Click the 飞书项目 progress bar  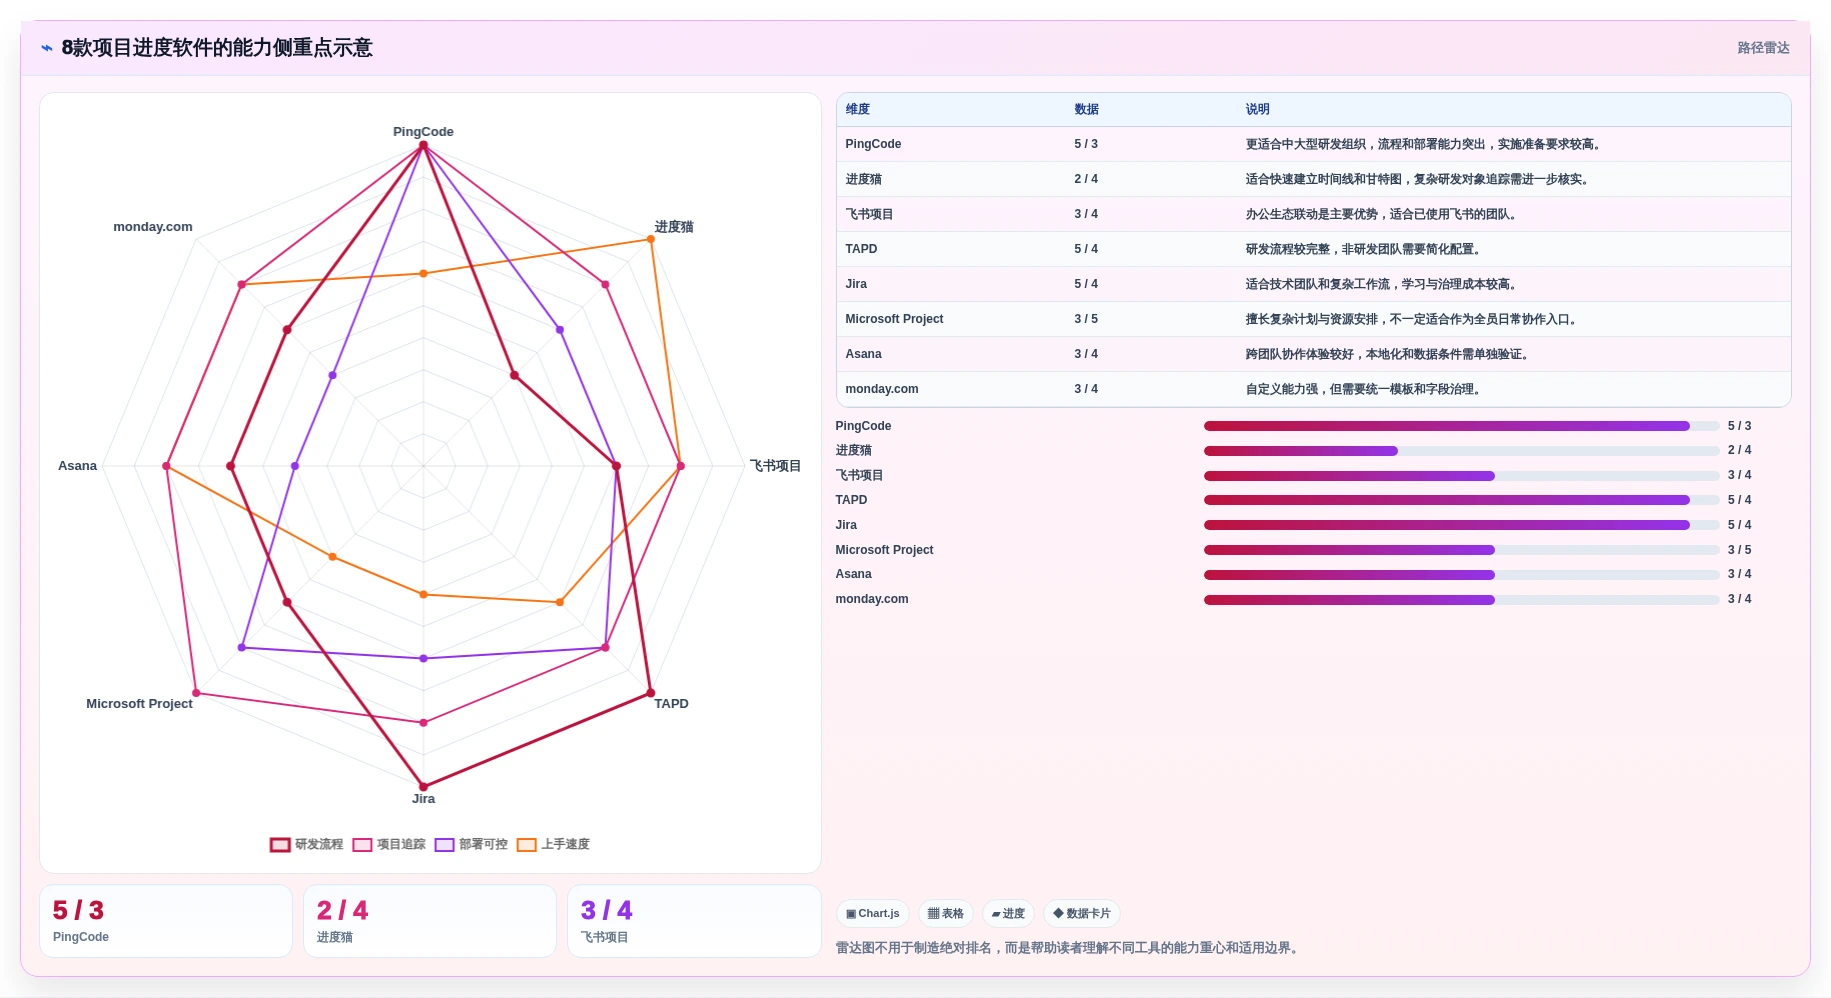point(1461,476)
